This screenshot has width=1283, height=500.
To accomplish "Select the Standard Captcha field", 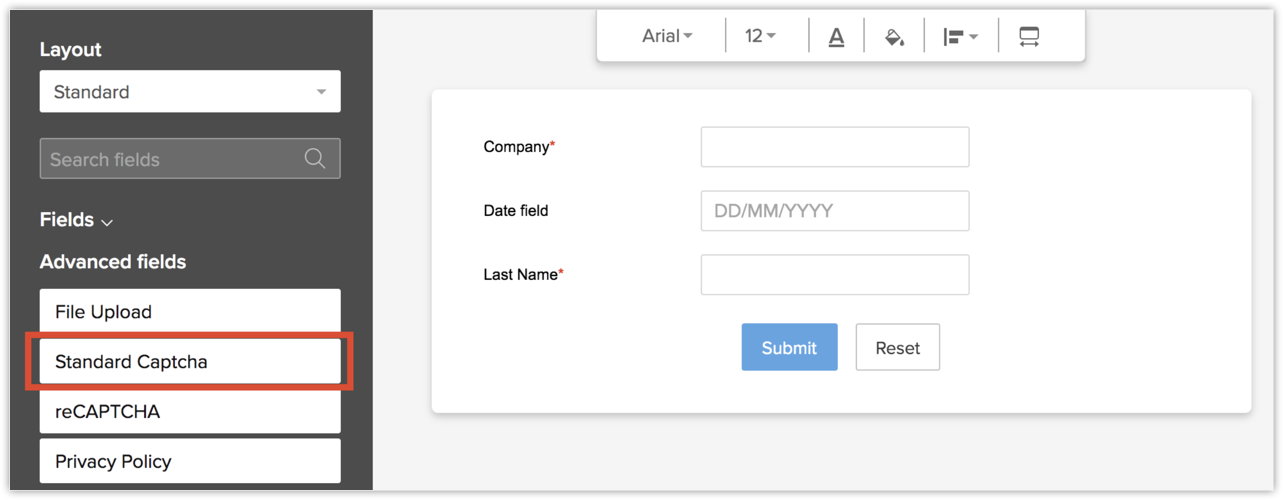I will pos(190,362).
